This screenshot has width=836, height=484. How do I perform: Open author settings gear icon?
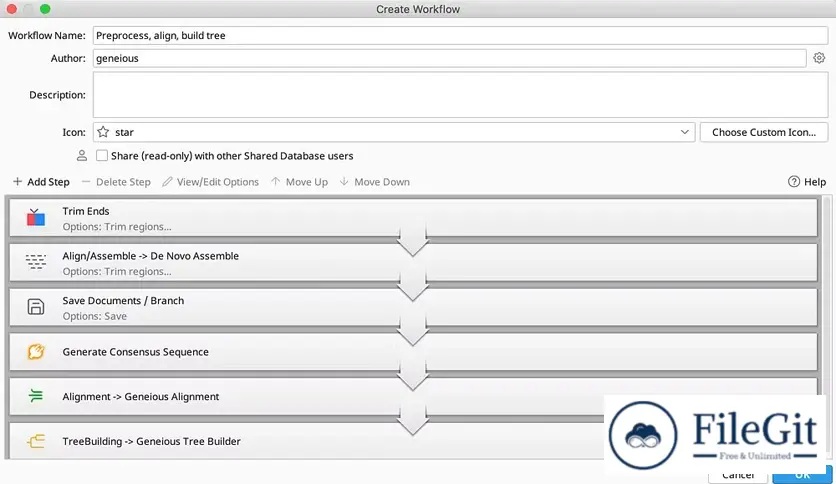coord(819,58)
